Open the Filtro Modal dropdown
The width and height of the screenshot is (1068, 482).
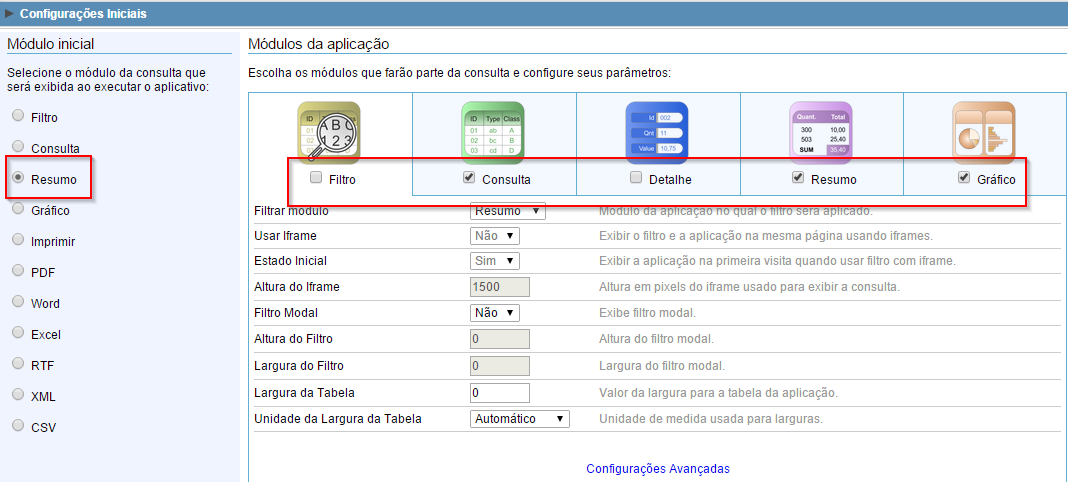pos(495,313)
